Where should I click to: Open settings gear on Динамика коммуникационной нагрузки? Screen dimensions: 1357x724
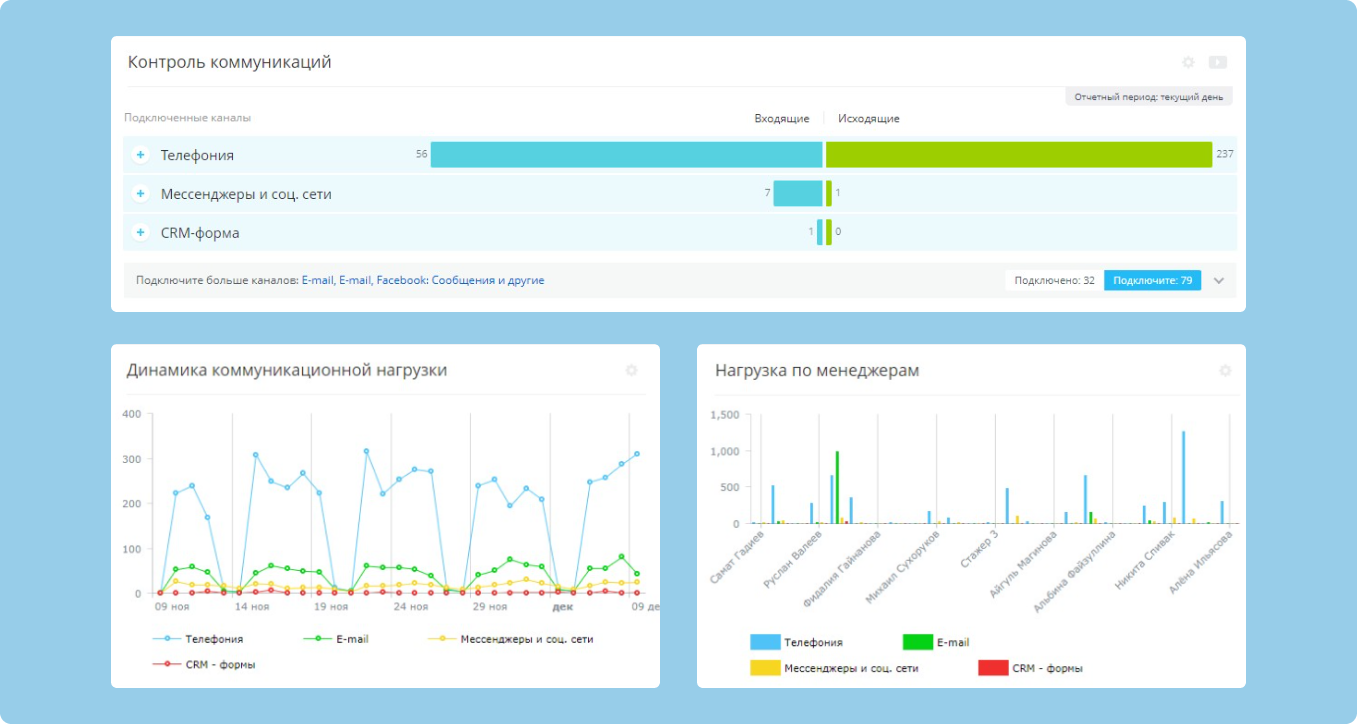pyautogui.click(x=631, y=370)
